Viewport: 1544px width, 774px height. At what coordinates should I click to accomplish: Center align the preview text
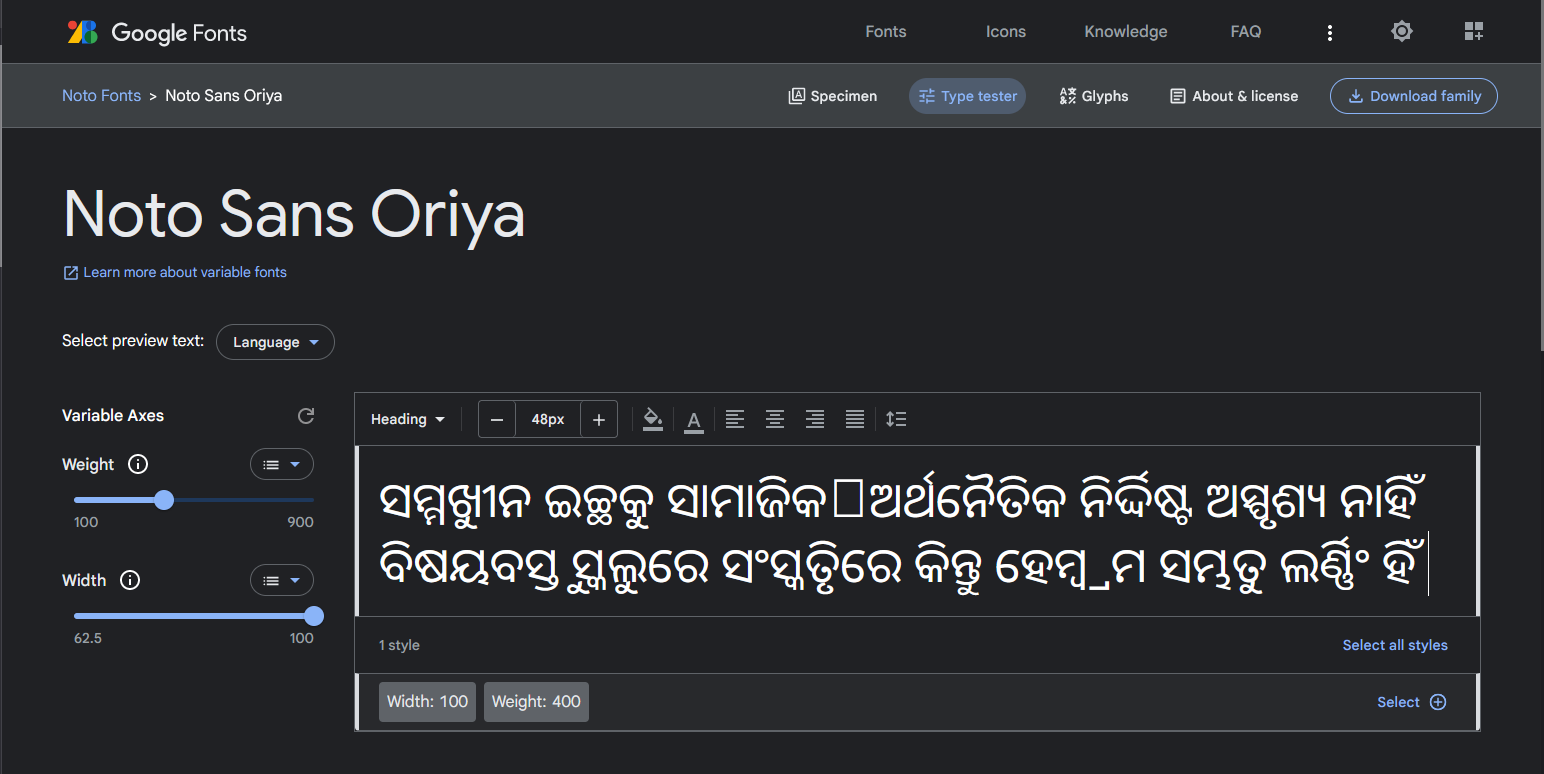point(775,420)
